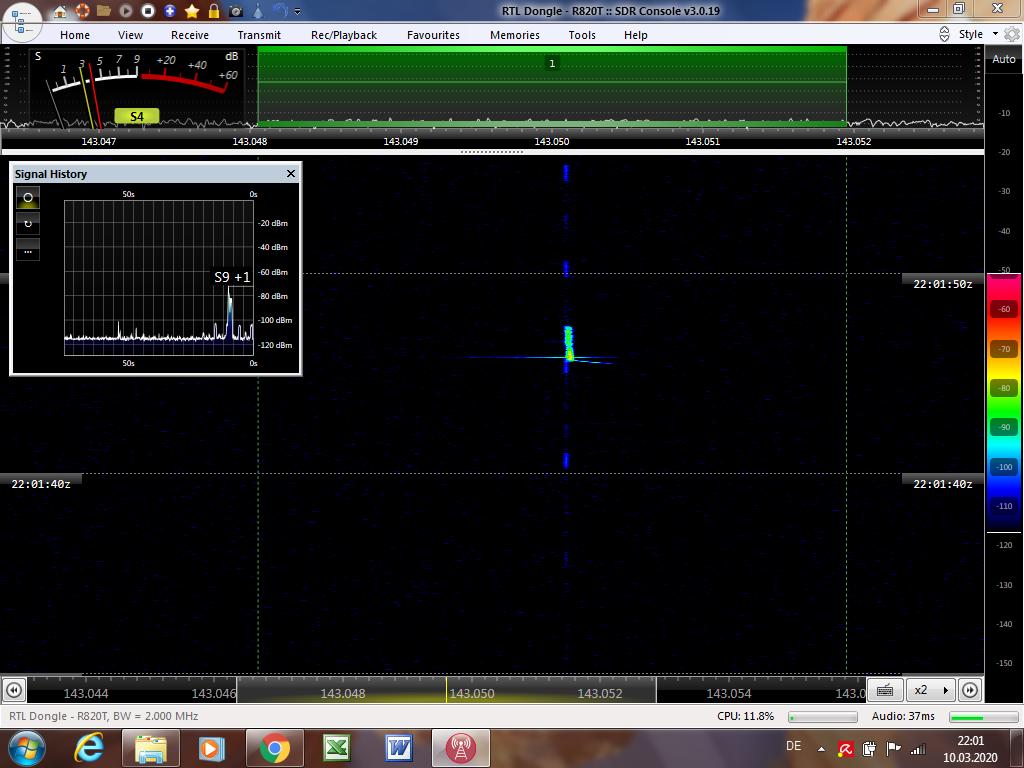Click the -110 blue level on color scale
Viewport: 1024px width, 768px height.
click(x=1004, y=505)
